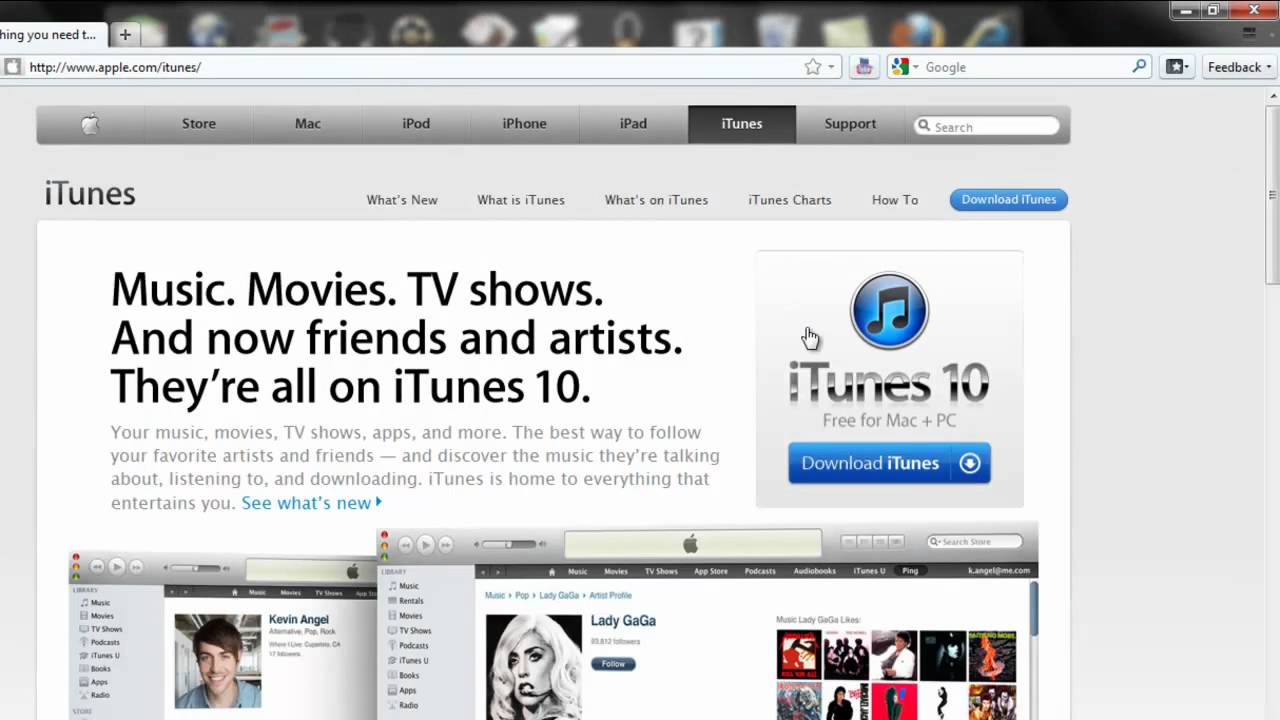Open the bookmarks menu button
Screen dimensions: 1280x720
[x=1176, y=67]
